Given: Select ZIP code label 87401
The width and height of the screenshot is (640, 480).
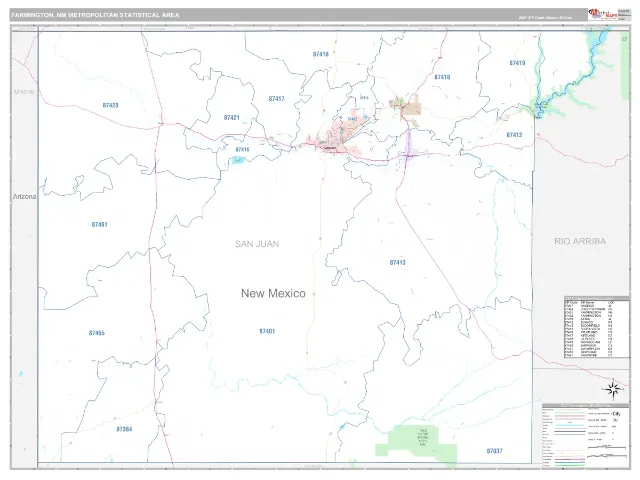Looking at the screenshot, I should [267, 331].
